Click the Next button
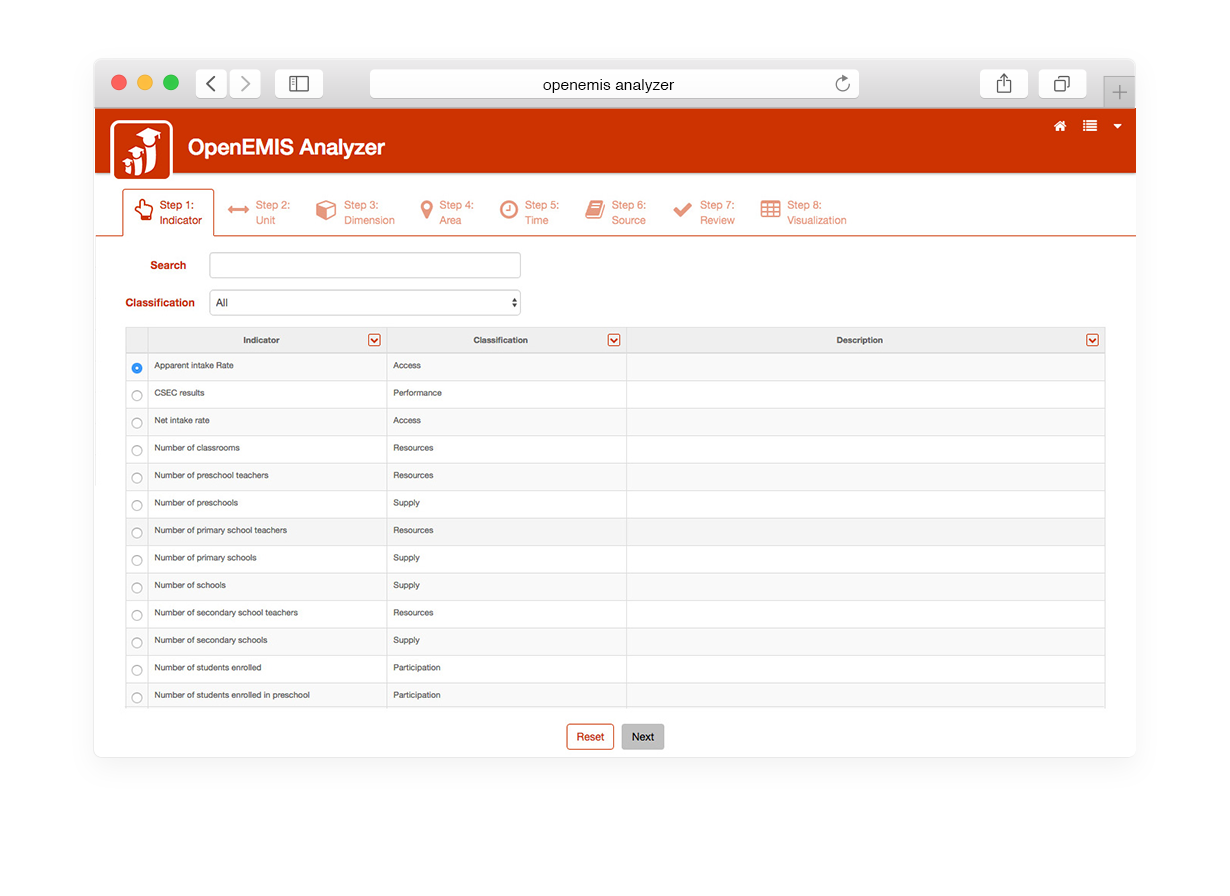This screenshot has height=896, width=1230. [x=643, y=737]
